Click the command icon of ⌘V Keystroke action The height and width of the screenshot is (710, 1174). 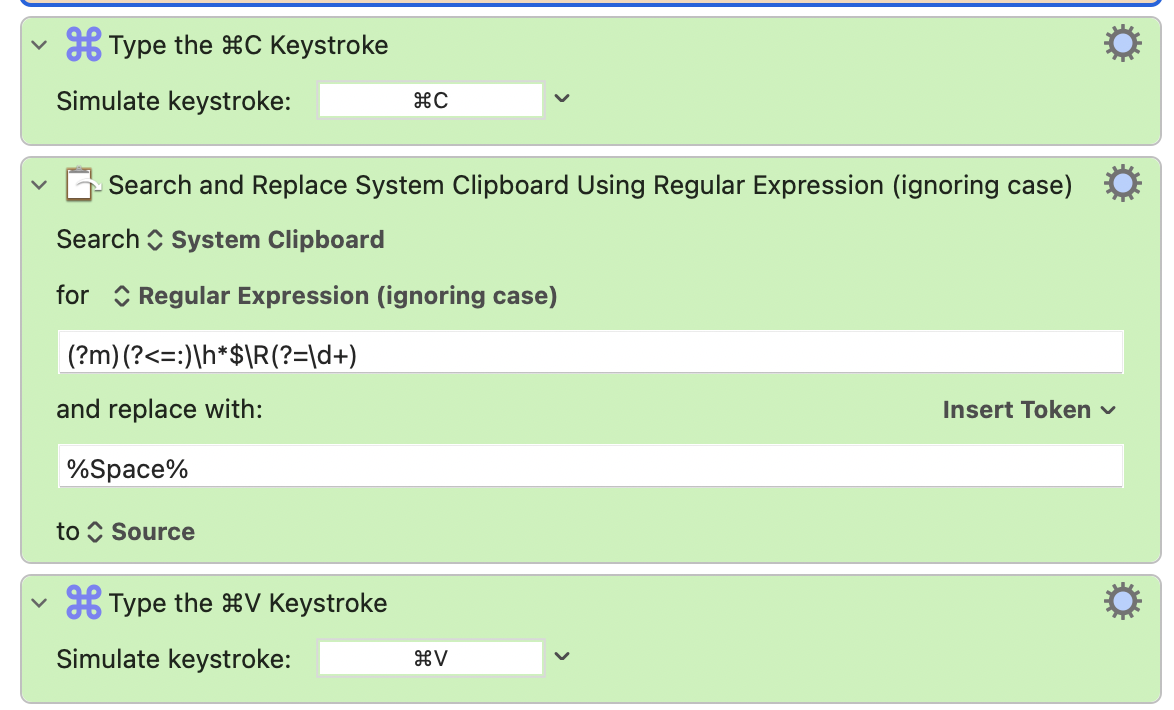tap(83, 602)
